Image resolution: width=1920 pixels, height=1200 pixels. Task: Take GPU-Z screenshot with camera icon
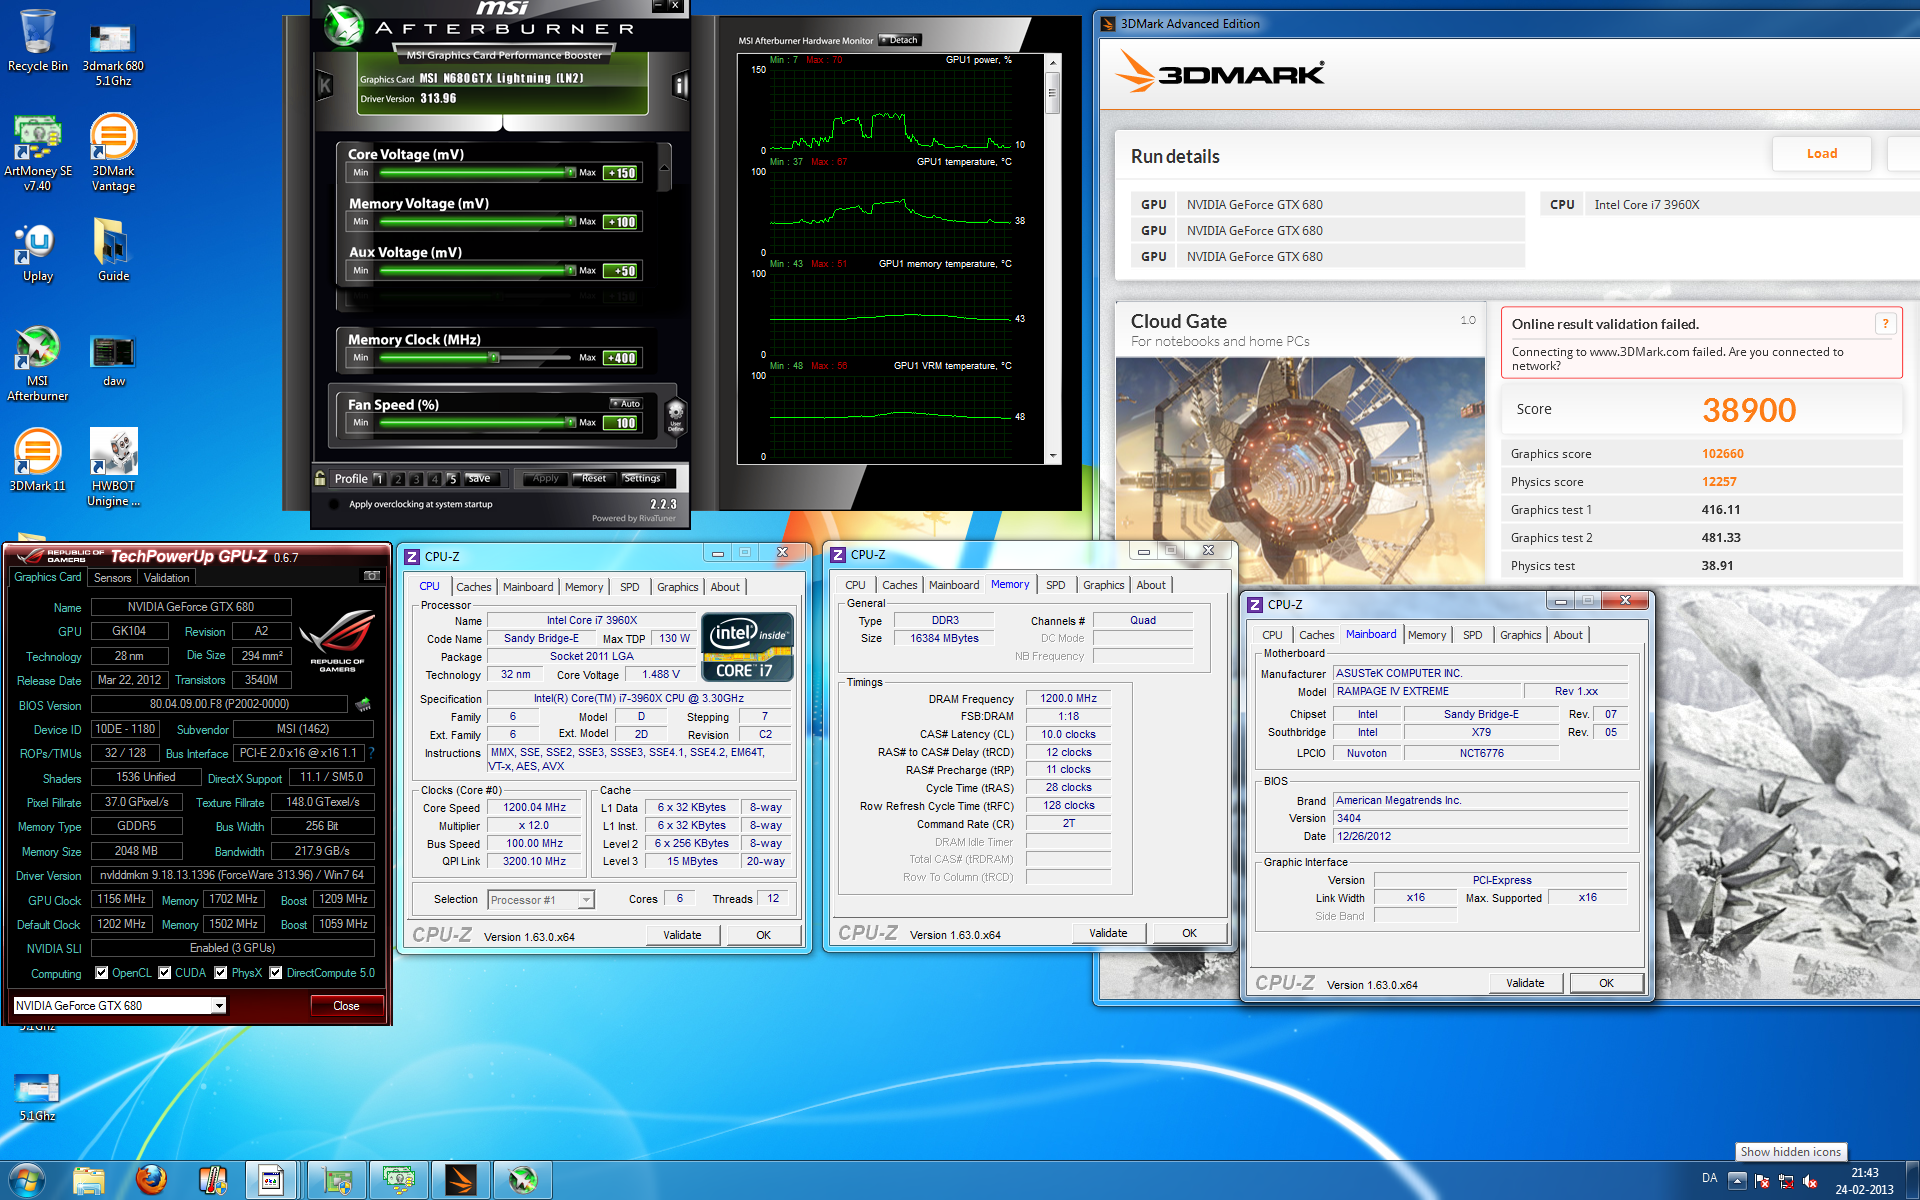(x=371, y=576)
